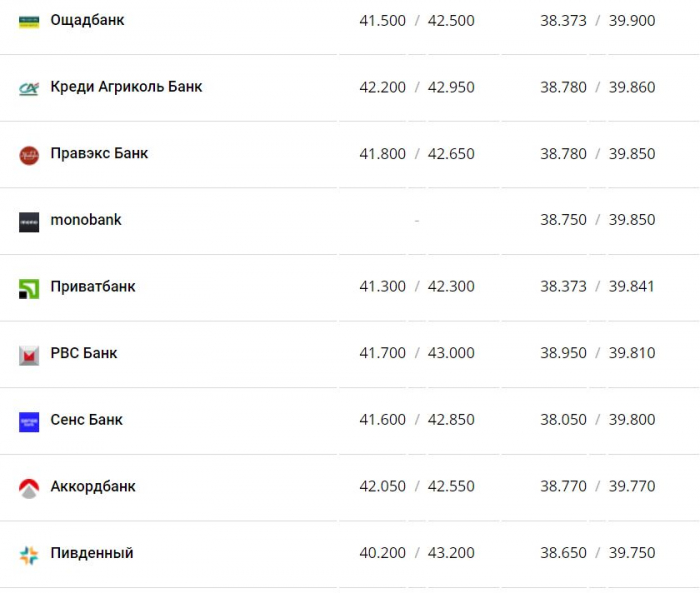Click the Приватбанк green logo icon
This screenshot has height=593, width=700.
29,288
